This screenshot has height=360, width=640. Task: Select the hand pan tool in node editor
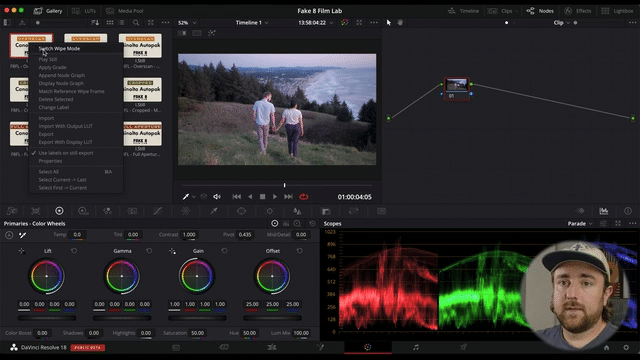[400, 23]
